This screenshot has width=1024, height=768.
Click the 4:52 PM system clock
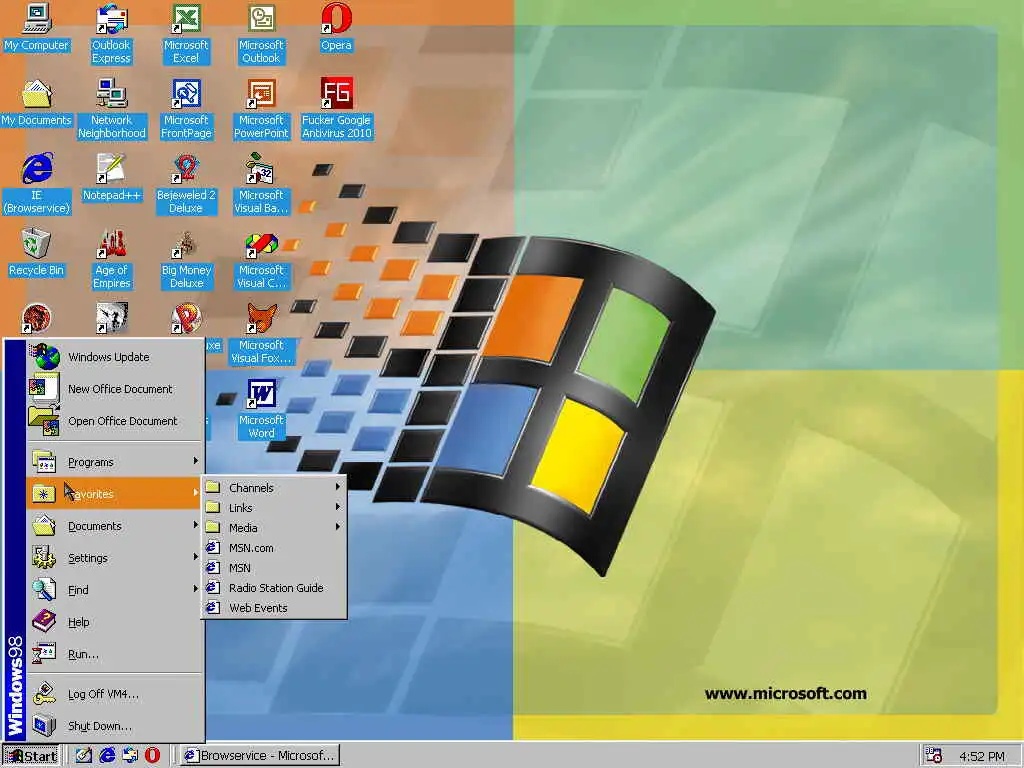[x=982, y=756]
